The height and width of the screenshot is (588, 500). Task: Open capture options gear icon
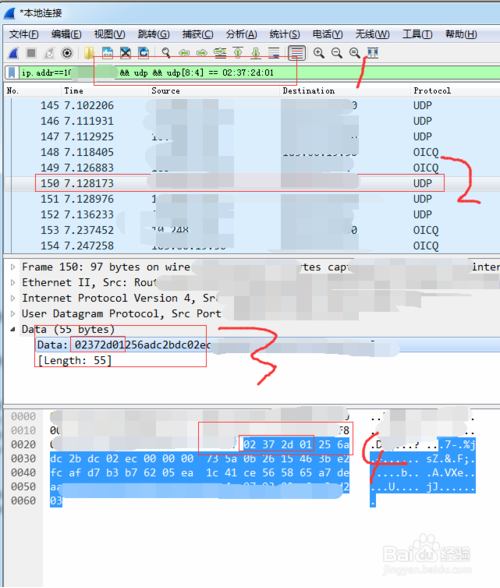click(67, 53)
